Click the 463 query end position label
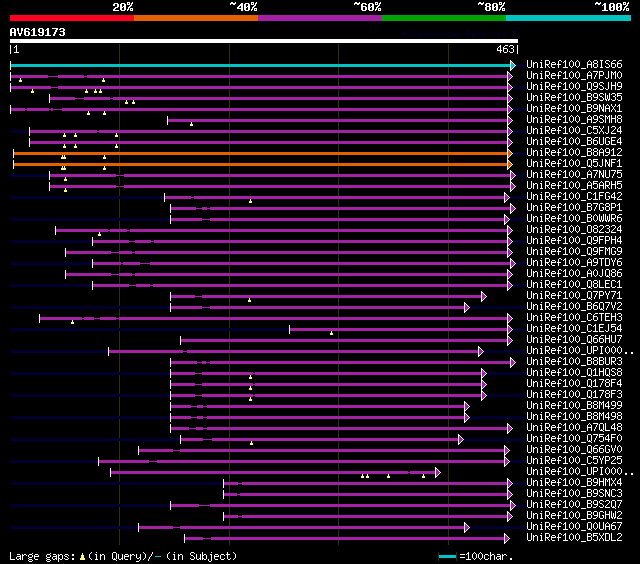Viewport: 640px width, 564px height. click(x=505, y=49)
